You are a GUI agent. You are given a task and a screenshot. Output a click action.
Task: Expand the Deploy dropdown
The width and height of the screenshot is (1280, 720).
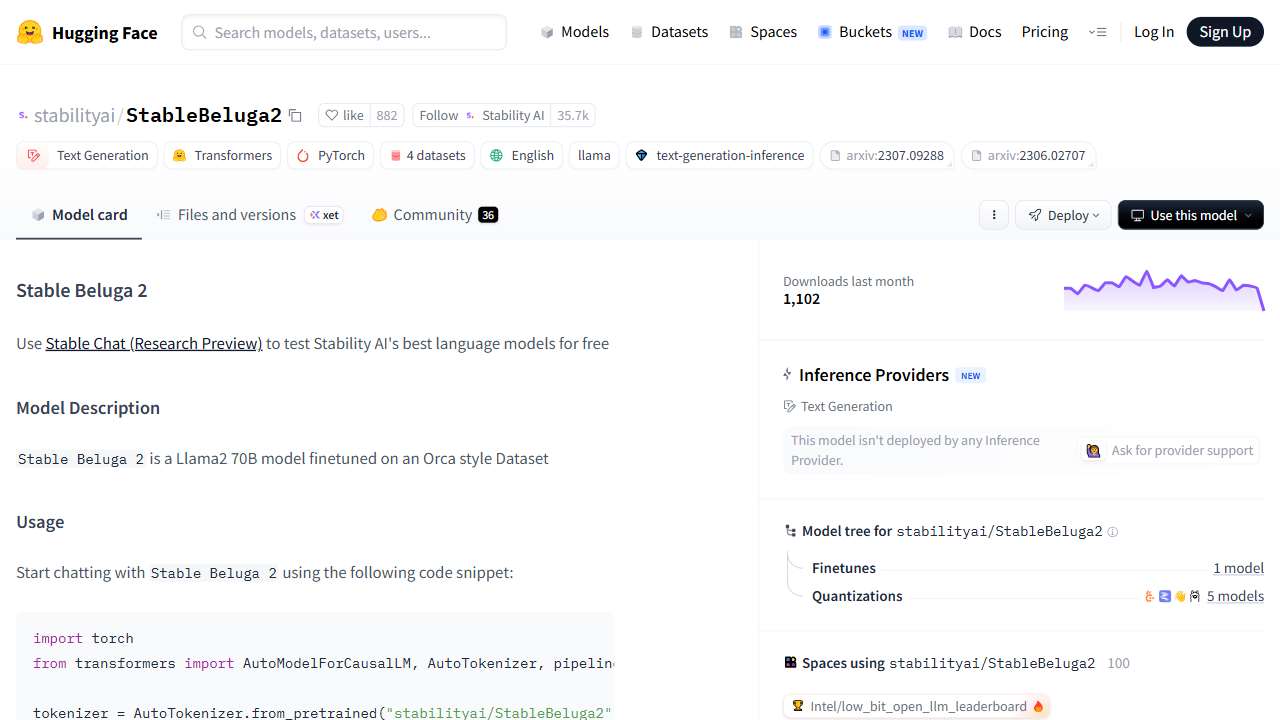tap(1063, 215)
